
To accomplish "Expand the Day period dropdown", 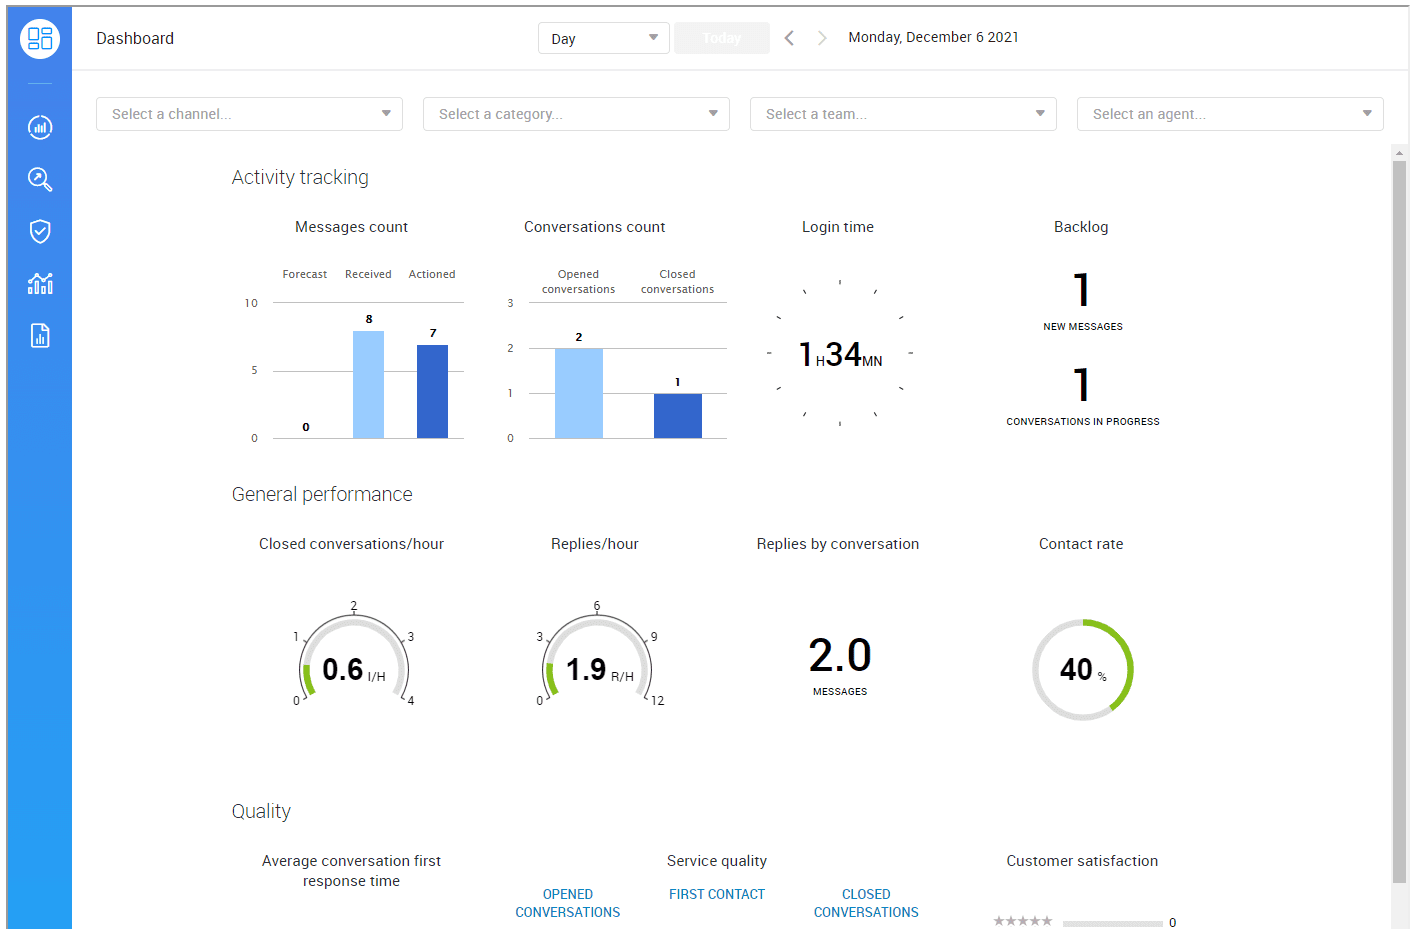I will pos(603,38).
